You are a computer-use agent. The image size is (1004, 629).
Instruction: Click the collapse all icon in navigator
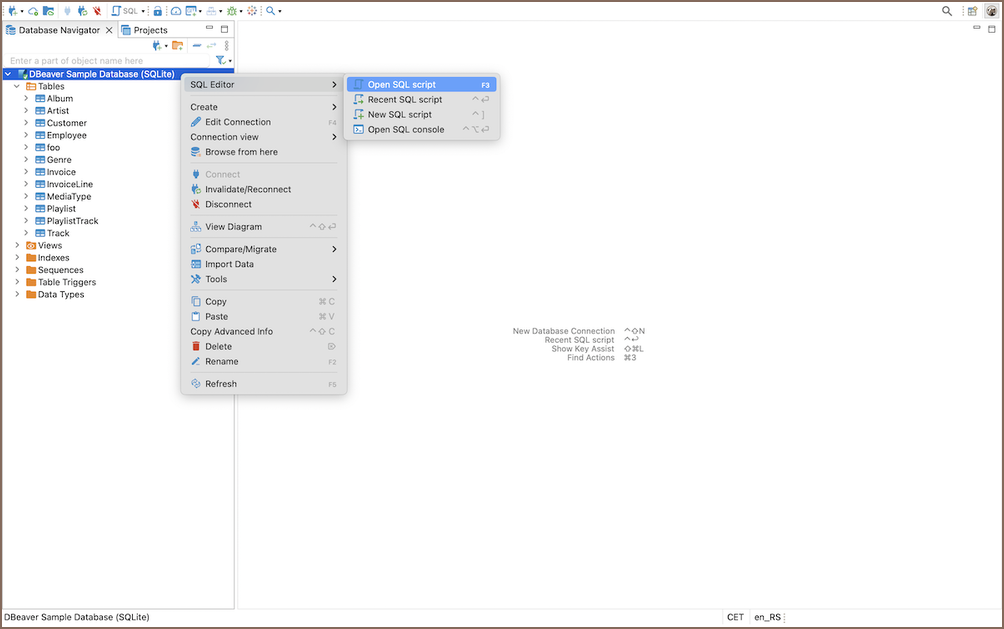197,46
